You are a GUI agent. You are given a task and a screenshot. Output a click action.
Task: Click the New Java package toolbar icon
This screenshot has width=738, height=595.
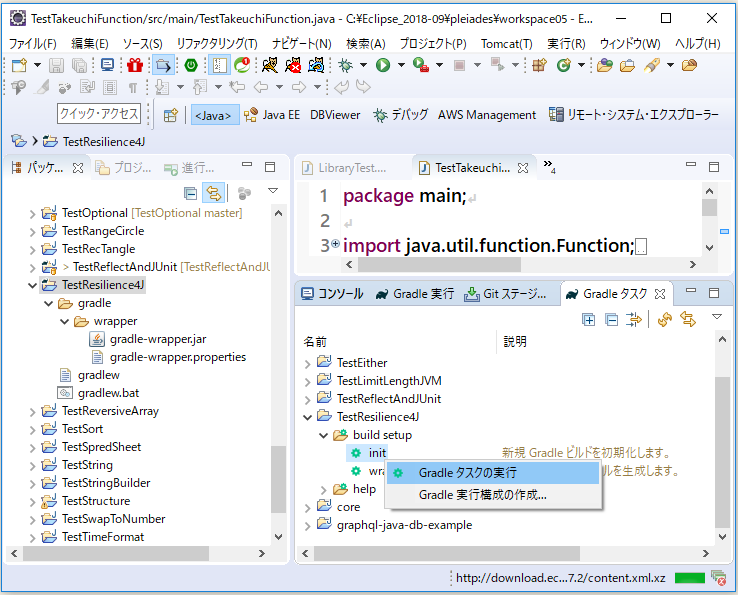pyautogui.click(x=539, y=65)
